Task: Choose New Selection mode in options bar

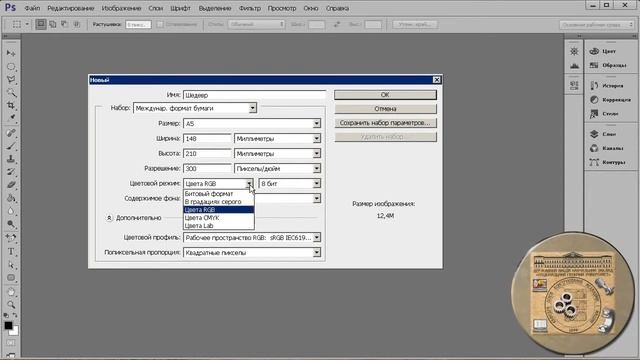Action: (41, 24)
